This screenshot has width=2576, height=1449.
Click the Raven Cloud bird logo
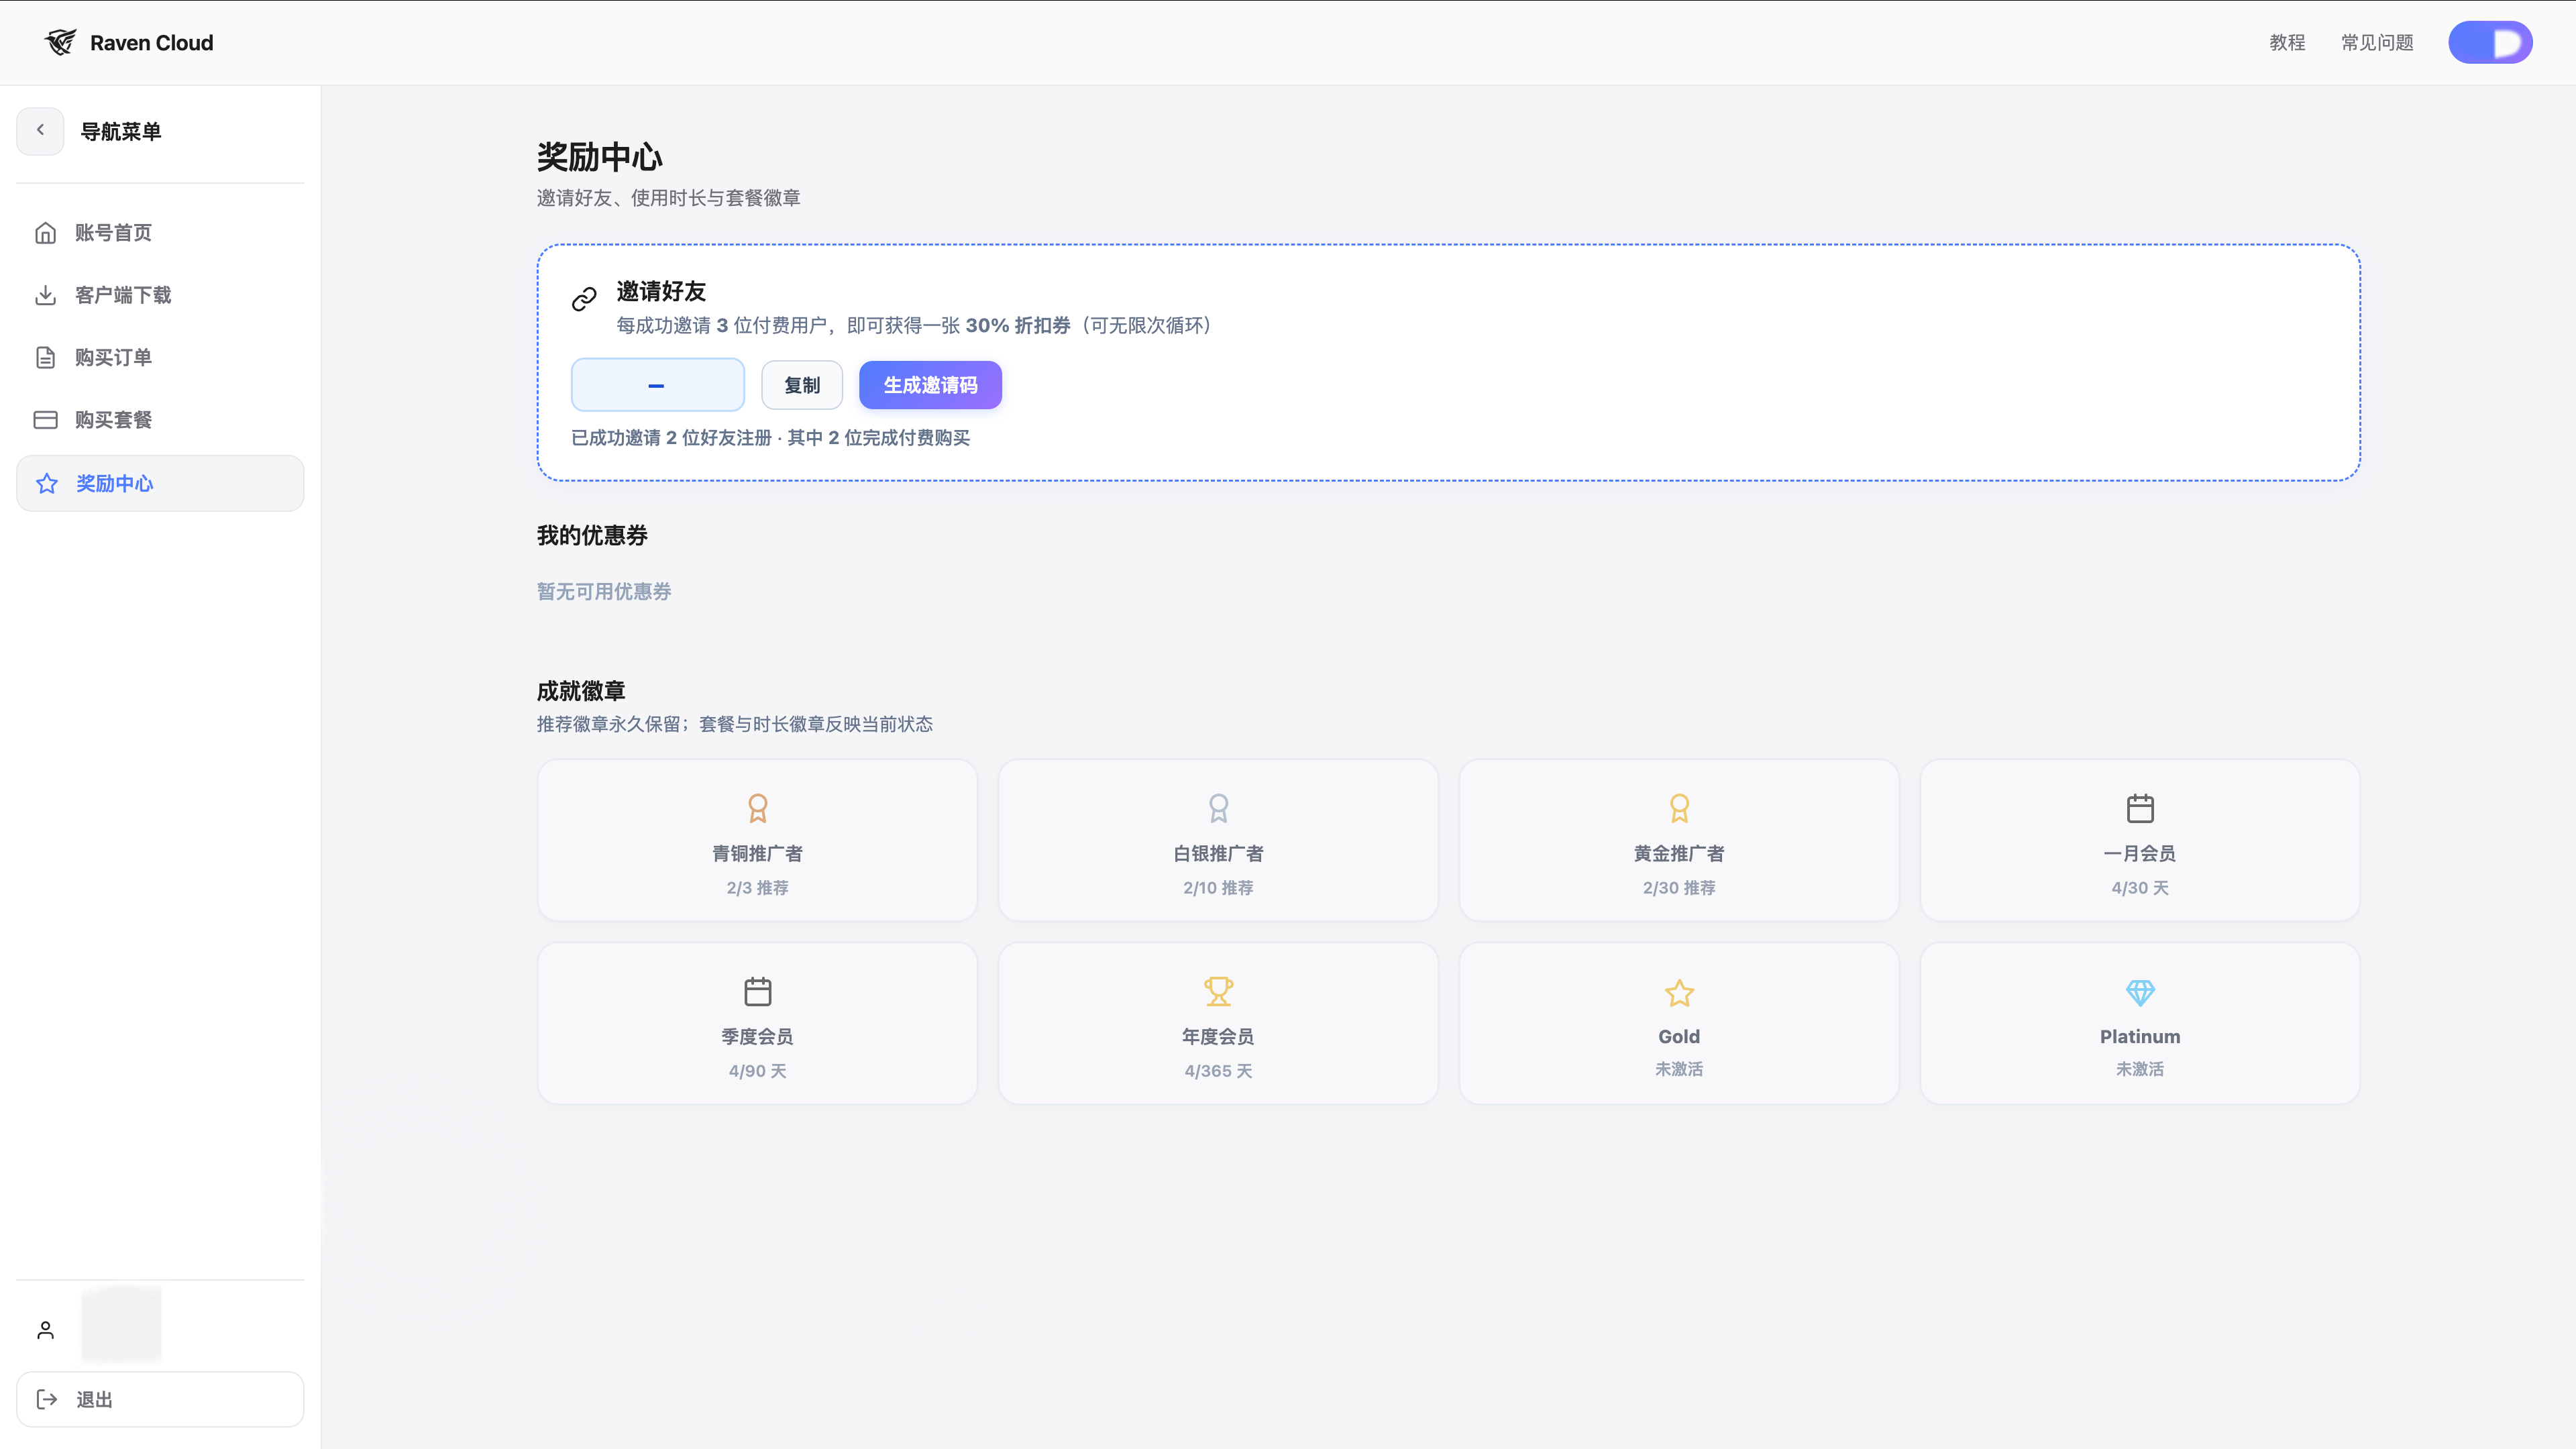[x=60, y=42]
